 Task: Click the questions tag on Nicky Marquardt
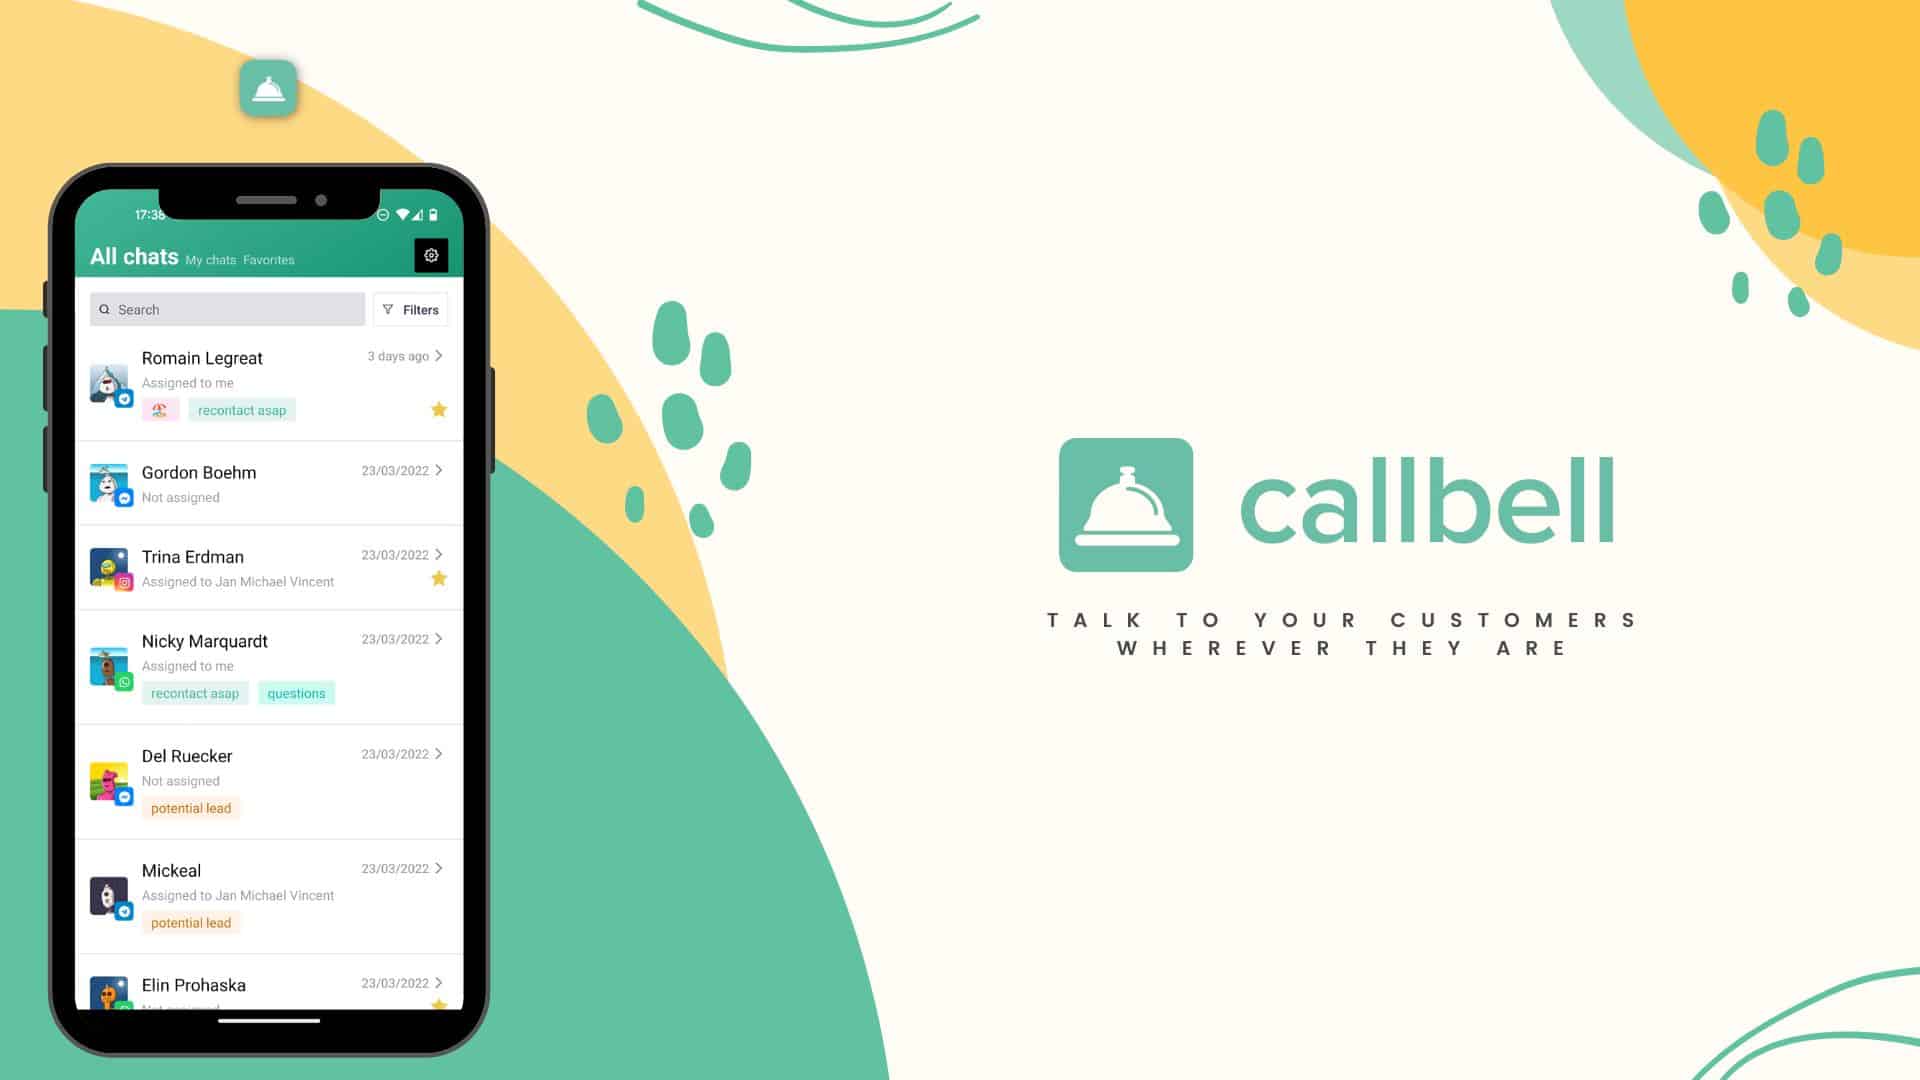pyautogui.click(x=297, y=692)
